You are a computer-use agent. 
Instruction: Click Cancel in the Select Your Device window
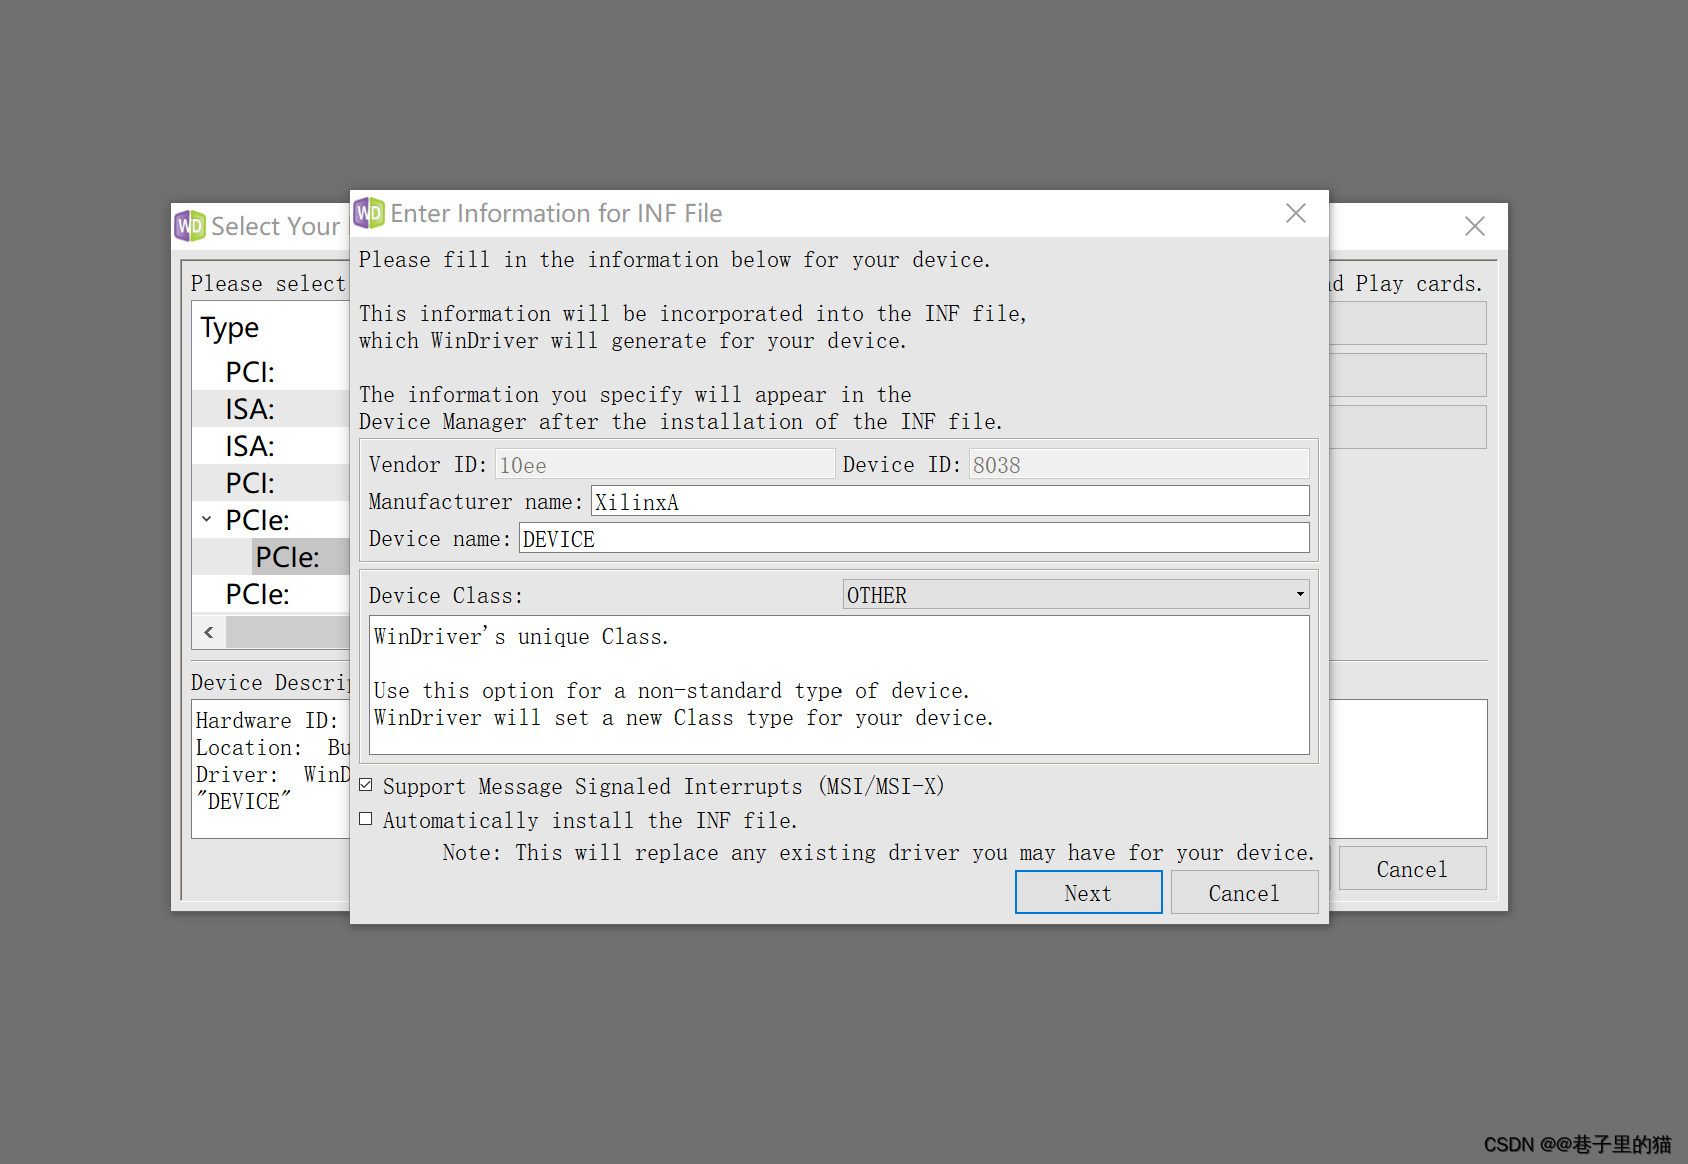1412,869
